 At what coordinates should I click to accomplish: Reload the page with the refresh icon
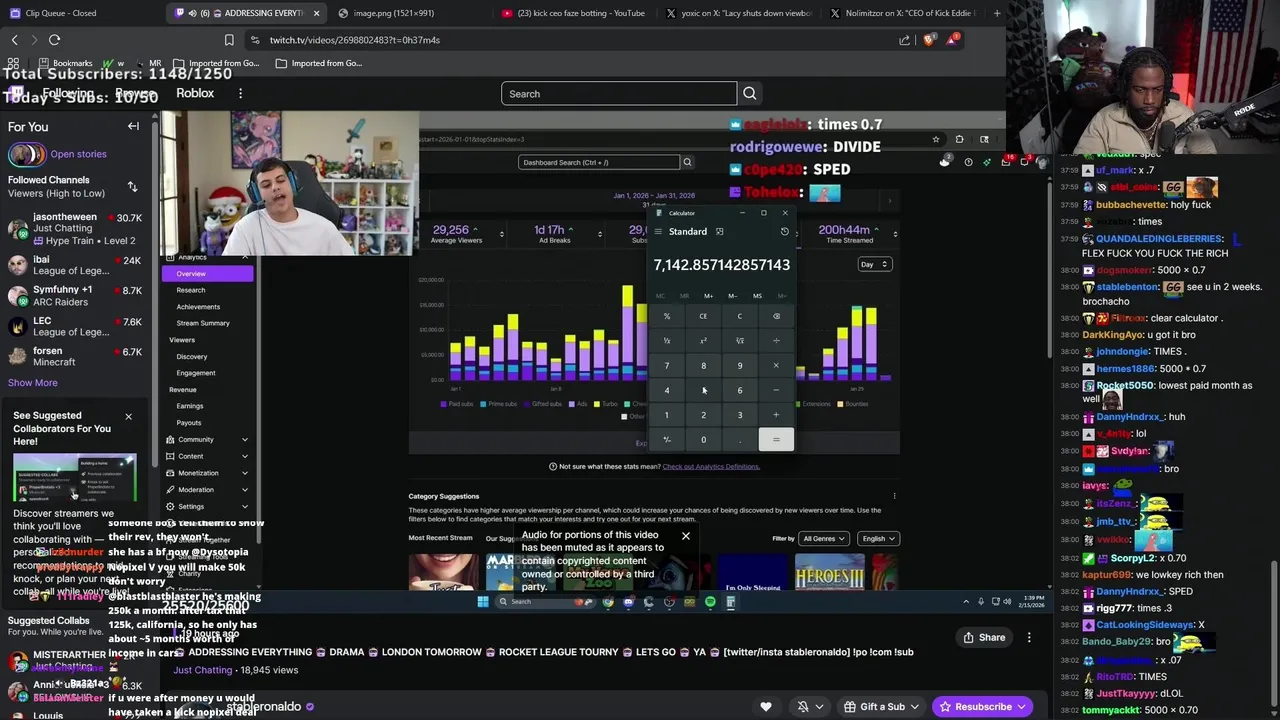(x=54, y=40)
